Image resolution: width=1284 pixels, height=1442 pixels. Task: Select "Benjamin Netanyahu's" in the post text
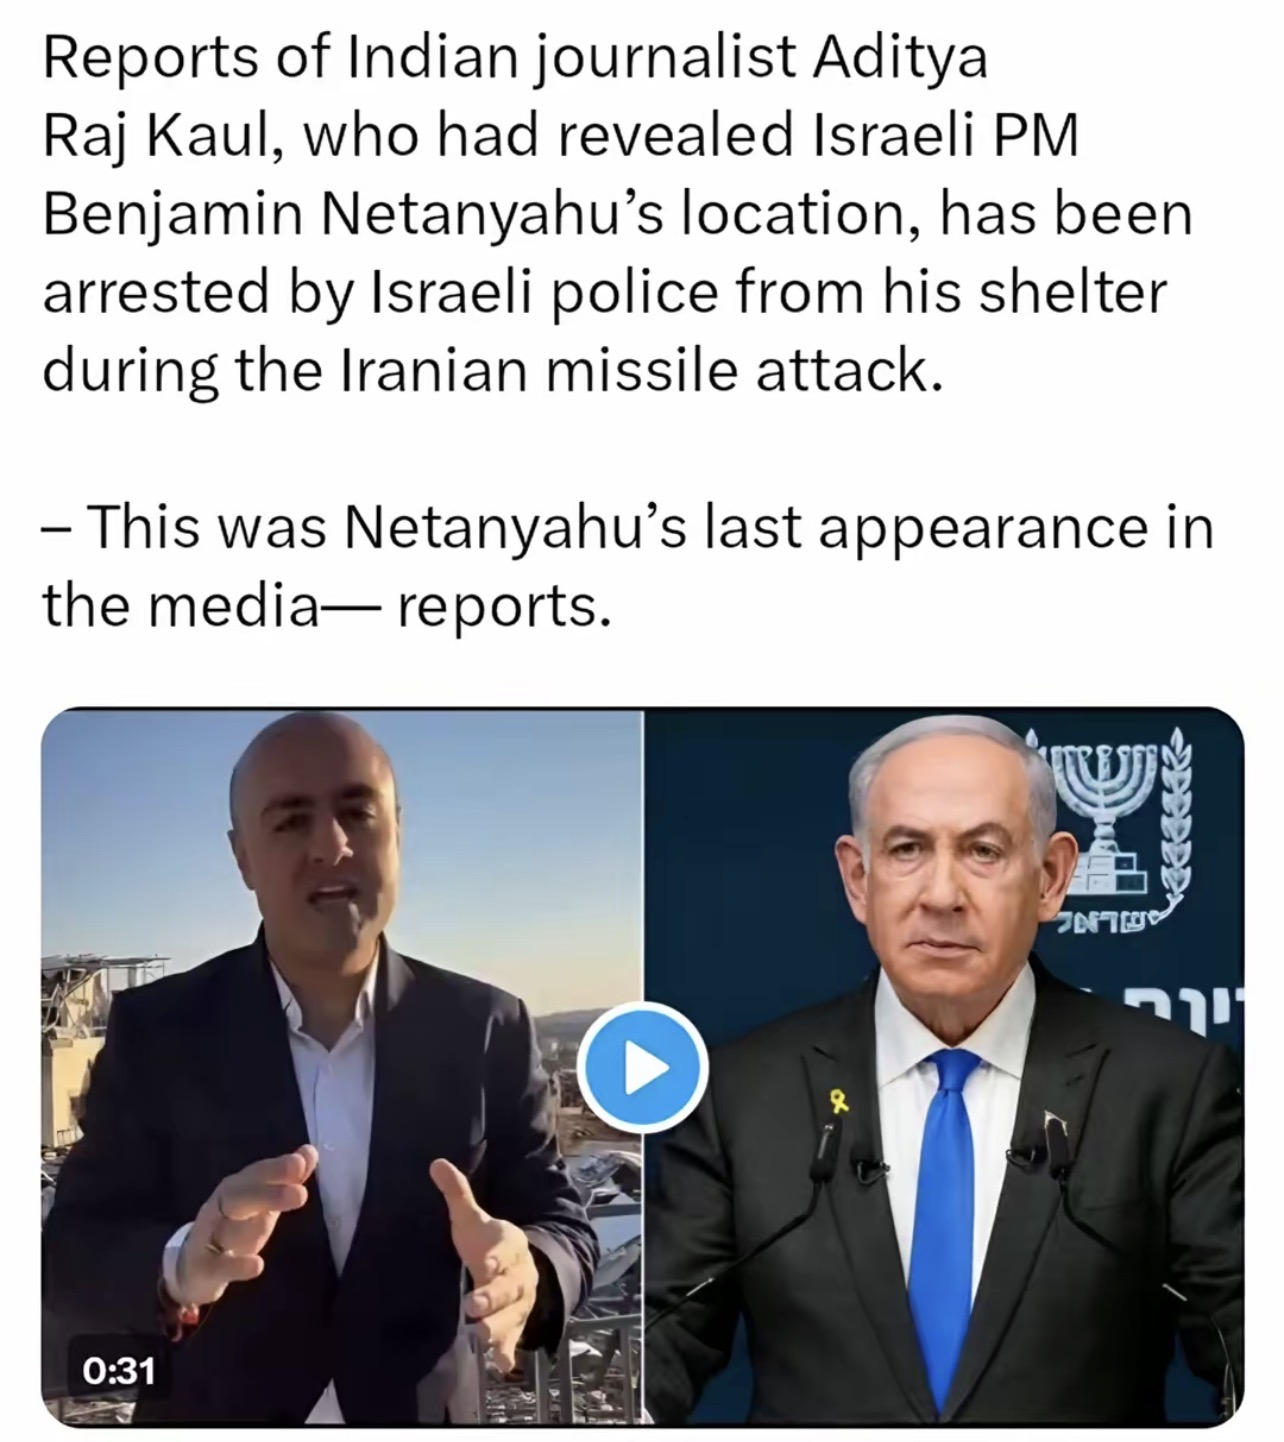tap(354, 215)
